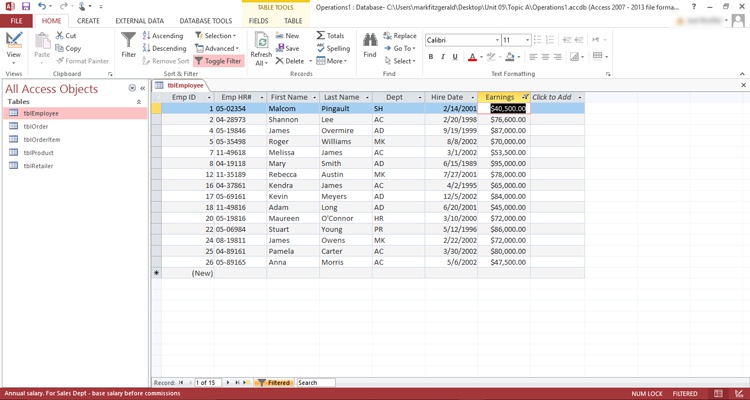
Task: Open Microsoft Access Help
Action: coord(694,6)
